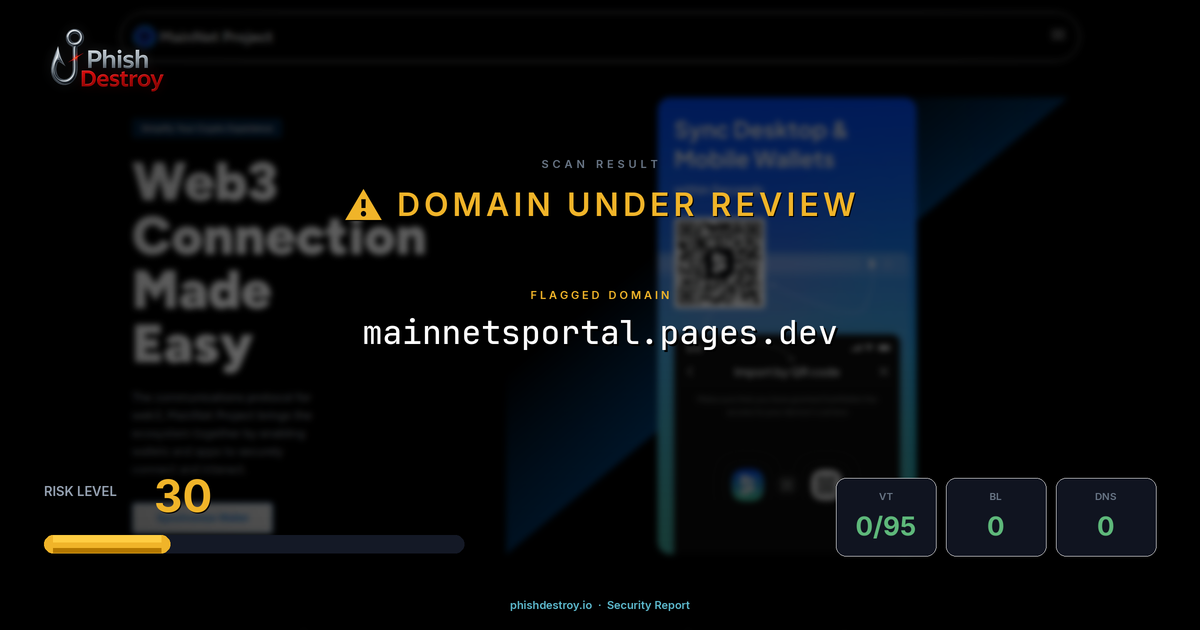
Task: Open the Security Report link
Action: pos(648,605)
